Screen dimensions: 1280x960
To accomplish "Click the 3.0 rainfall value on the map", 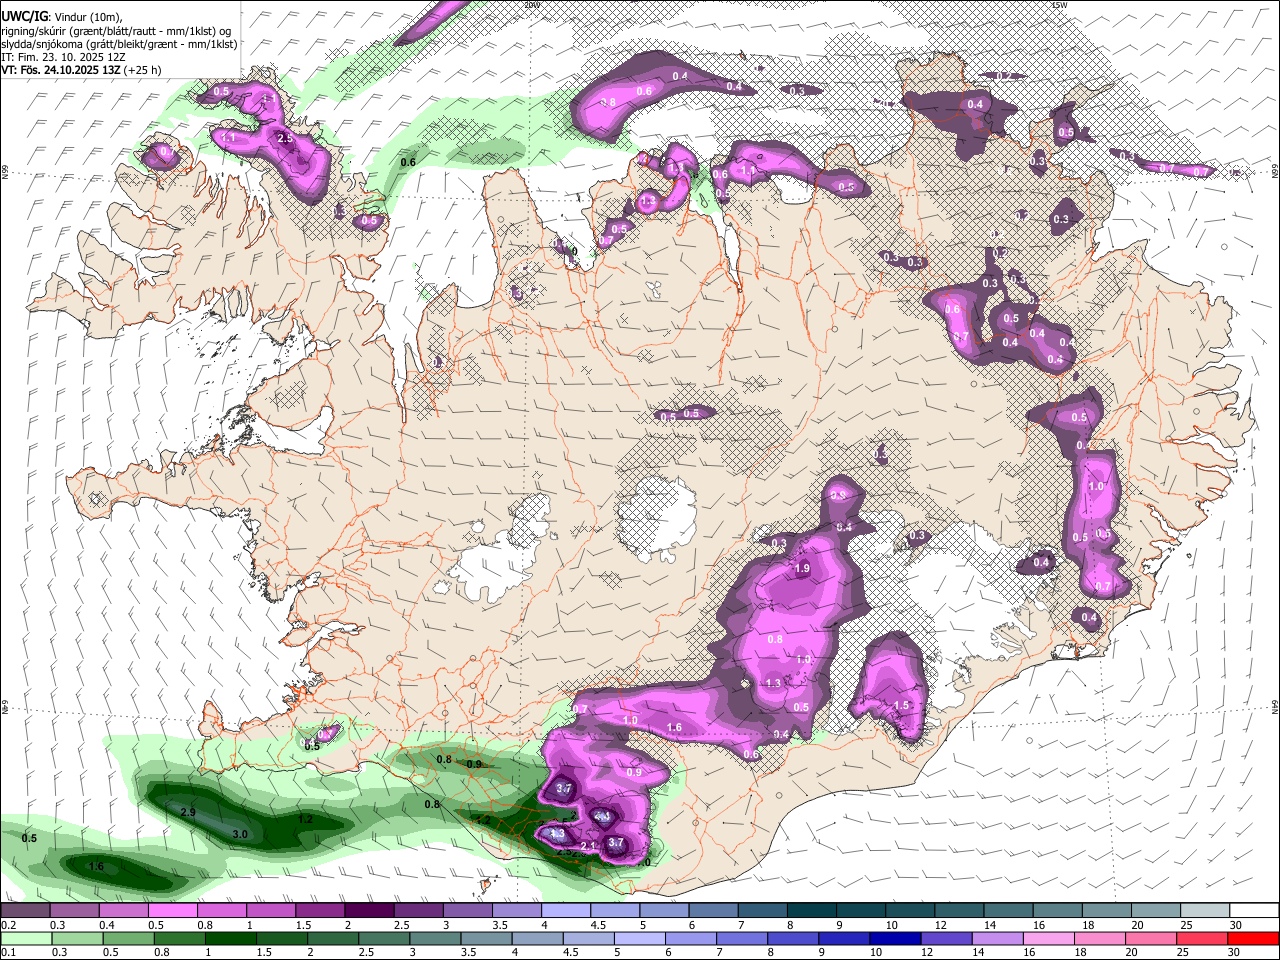I will 240,833.
